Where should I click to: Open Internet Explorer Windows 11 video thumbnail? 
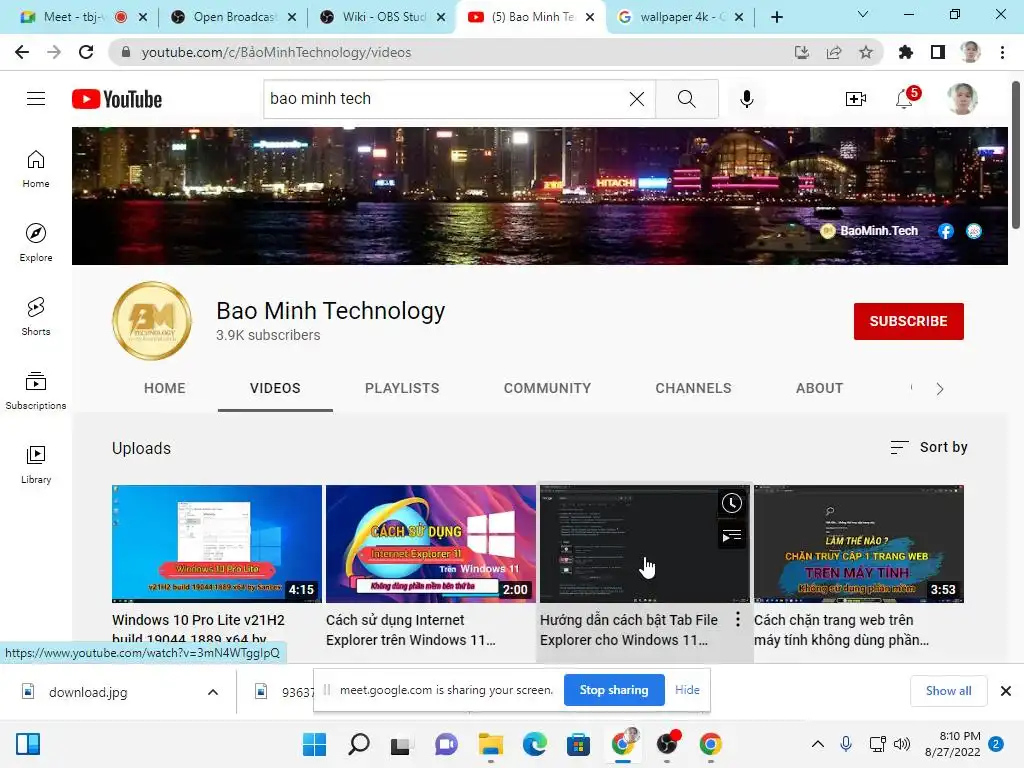click(431, 543)
